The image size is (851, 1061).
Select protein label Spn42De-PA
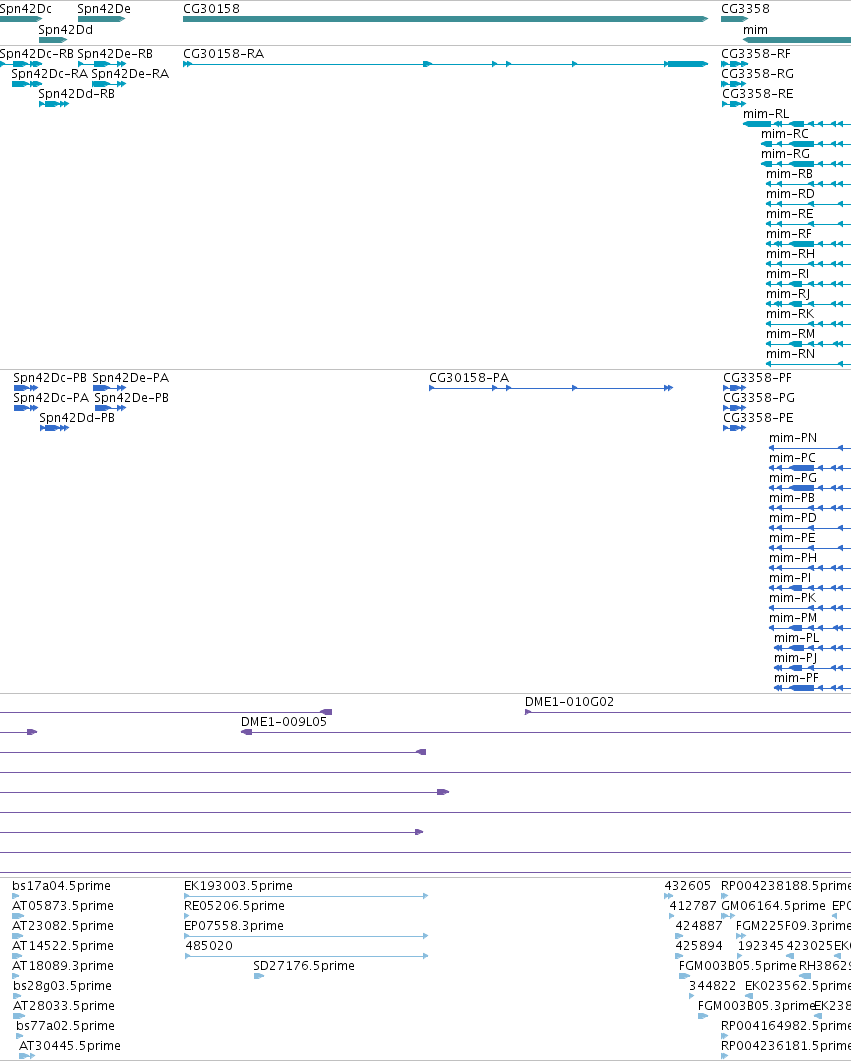(131, 378)
